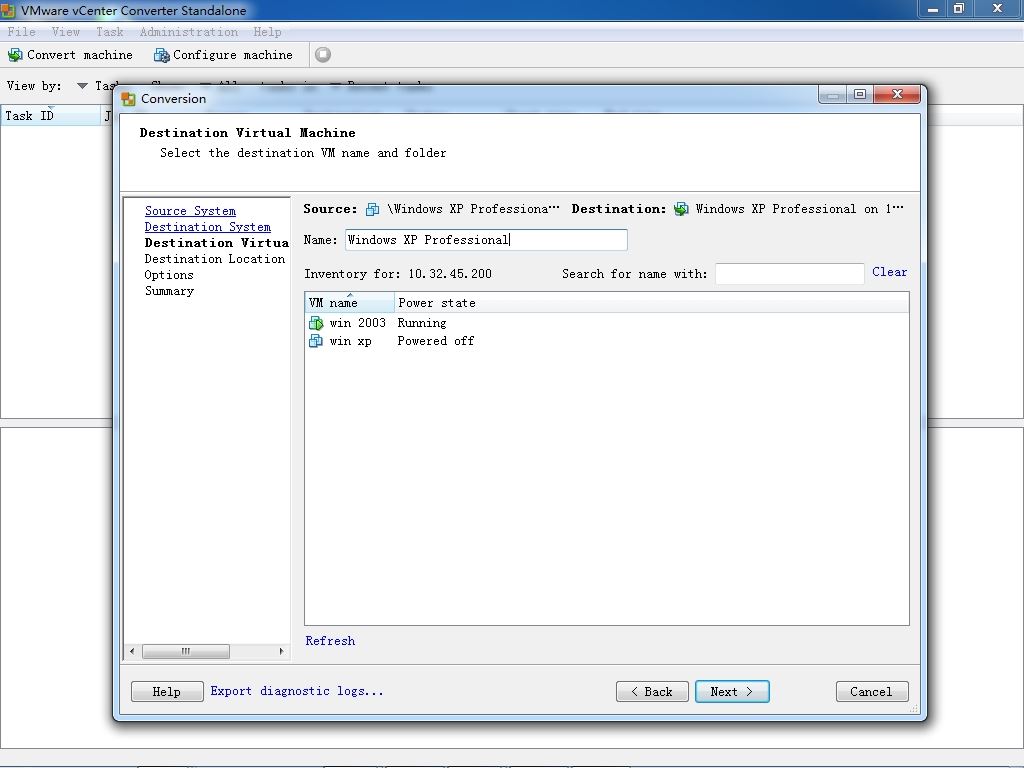The width and height of the screenshot is (1024, 768).
Task: Click the Source machine icon in header
Action: point(372,209)
